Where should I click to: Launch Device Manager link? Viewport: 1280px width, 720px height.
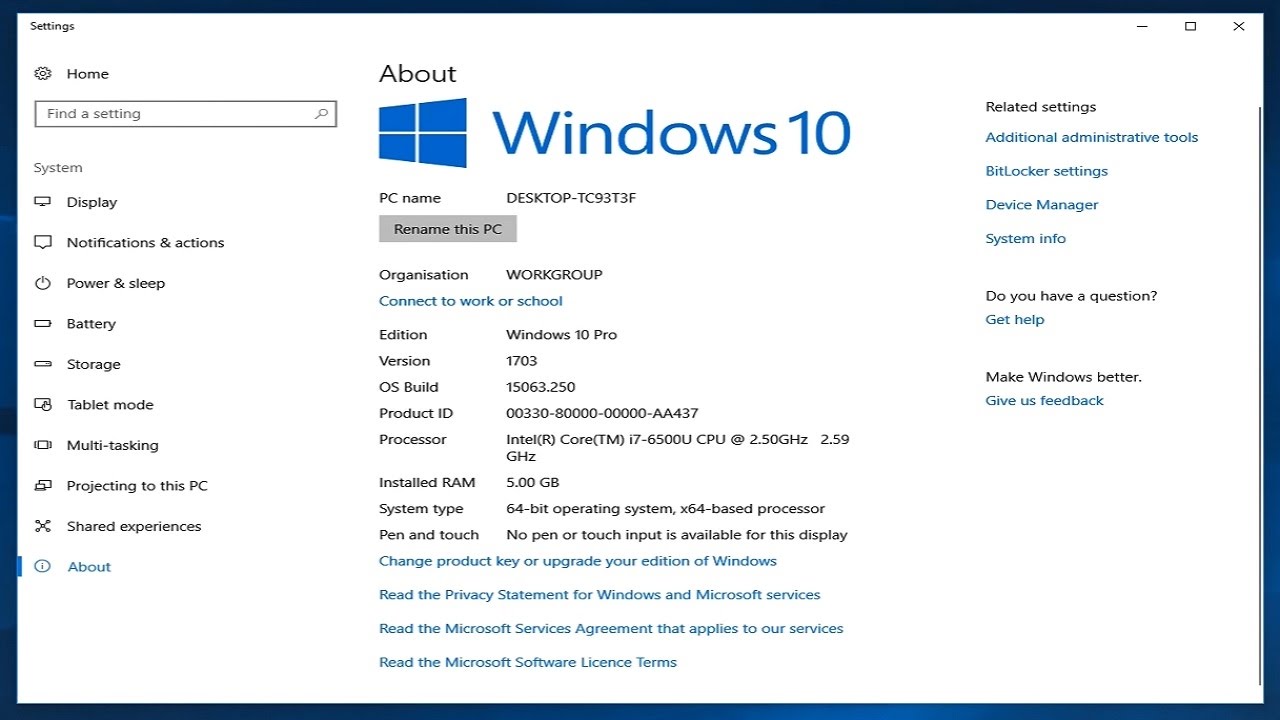point(1042,205)
